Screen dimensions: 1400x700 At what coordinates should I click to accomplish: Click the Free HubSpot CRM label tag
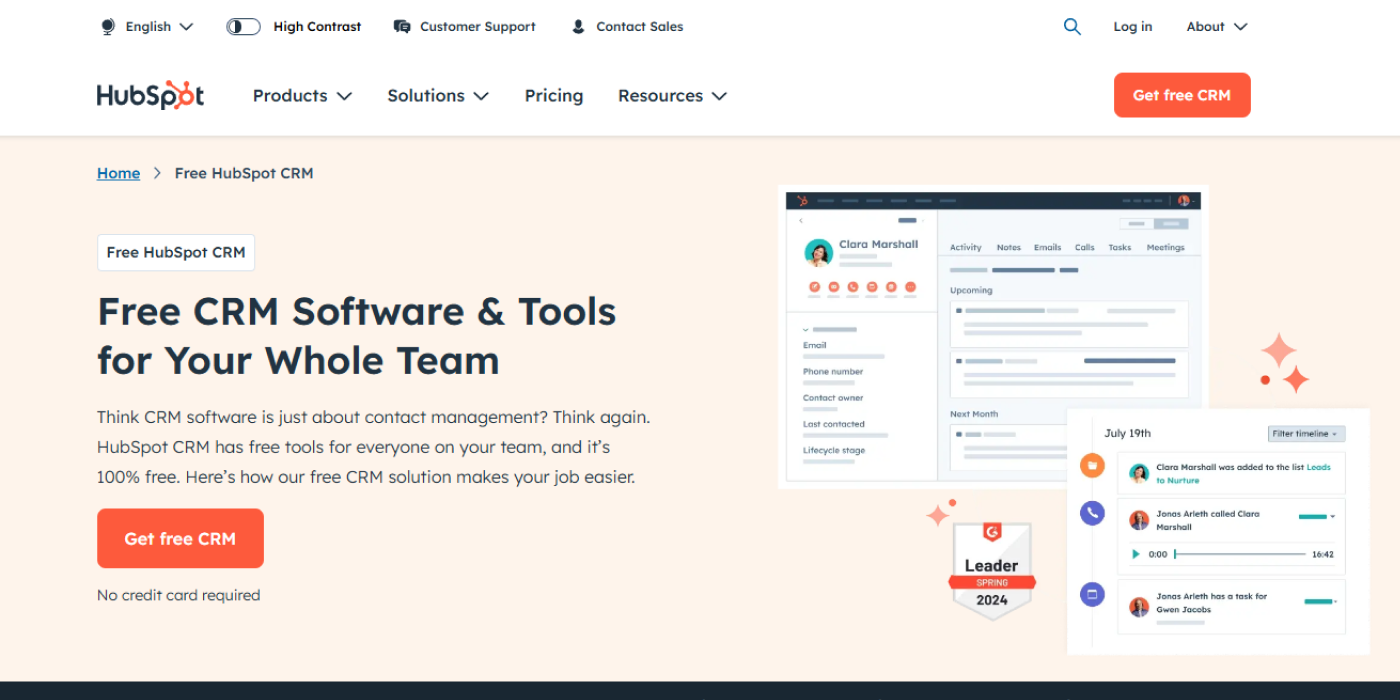(176, 252)
